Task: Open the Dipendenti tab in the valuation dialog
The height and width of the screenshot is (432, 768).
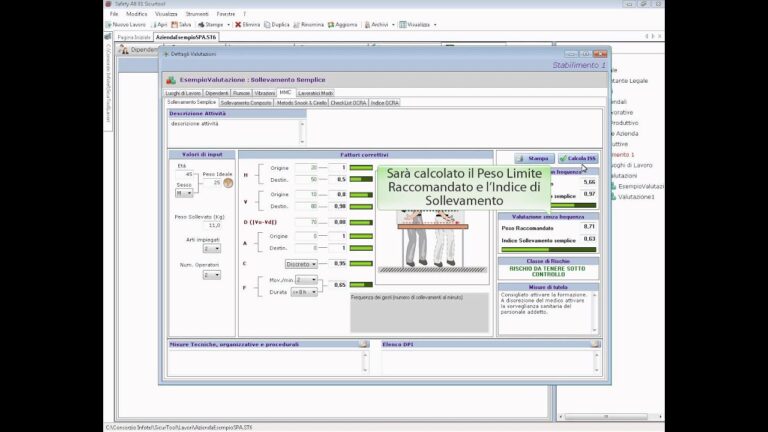Action: (x=216, y=93)
